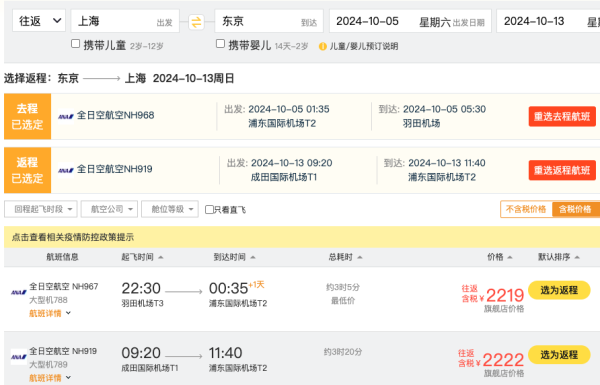Click 默认排序 column header

554,257
